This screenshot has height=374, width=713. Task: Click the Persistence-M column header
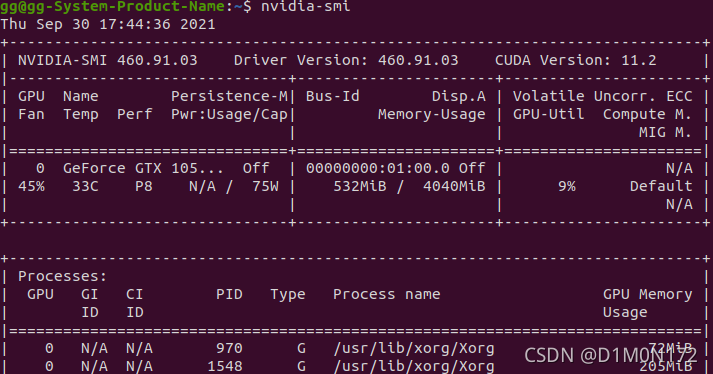[229, 96]
